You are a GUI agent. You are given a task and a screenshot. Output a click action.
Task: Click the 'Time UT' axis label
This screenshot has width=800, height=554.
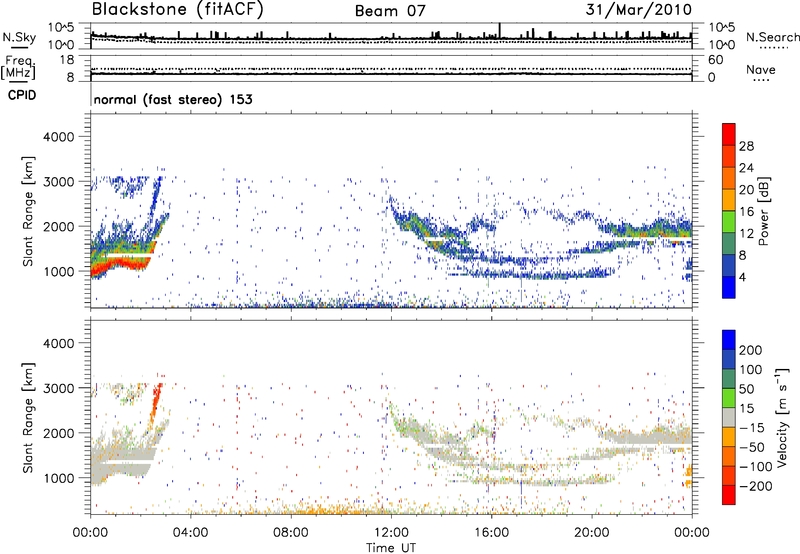tap(391, 548)
